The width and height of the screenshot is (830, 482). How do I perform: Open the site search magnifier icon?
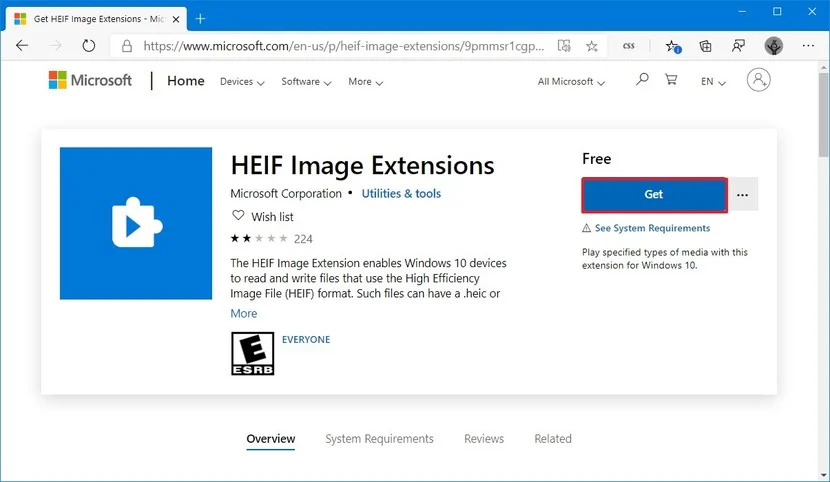[x=642, y=80]
